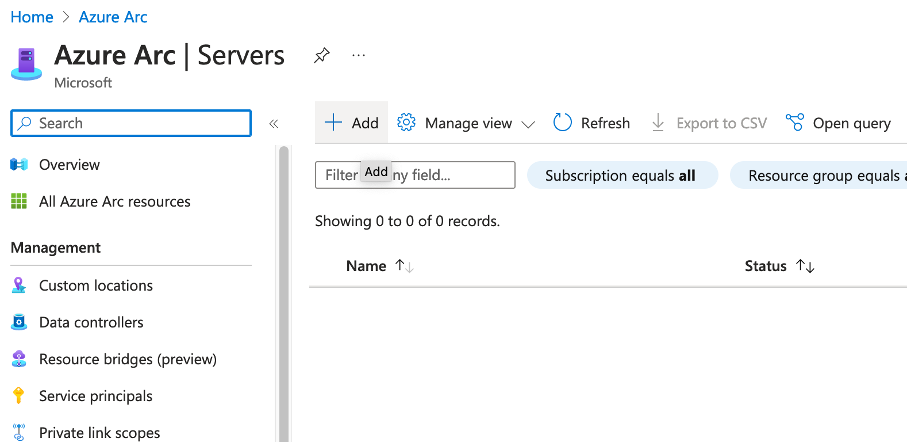Click 'Showing 0 to 0 of 0 records.'

407,221
